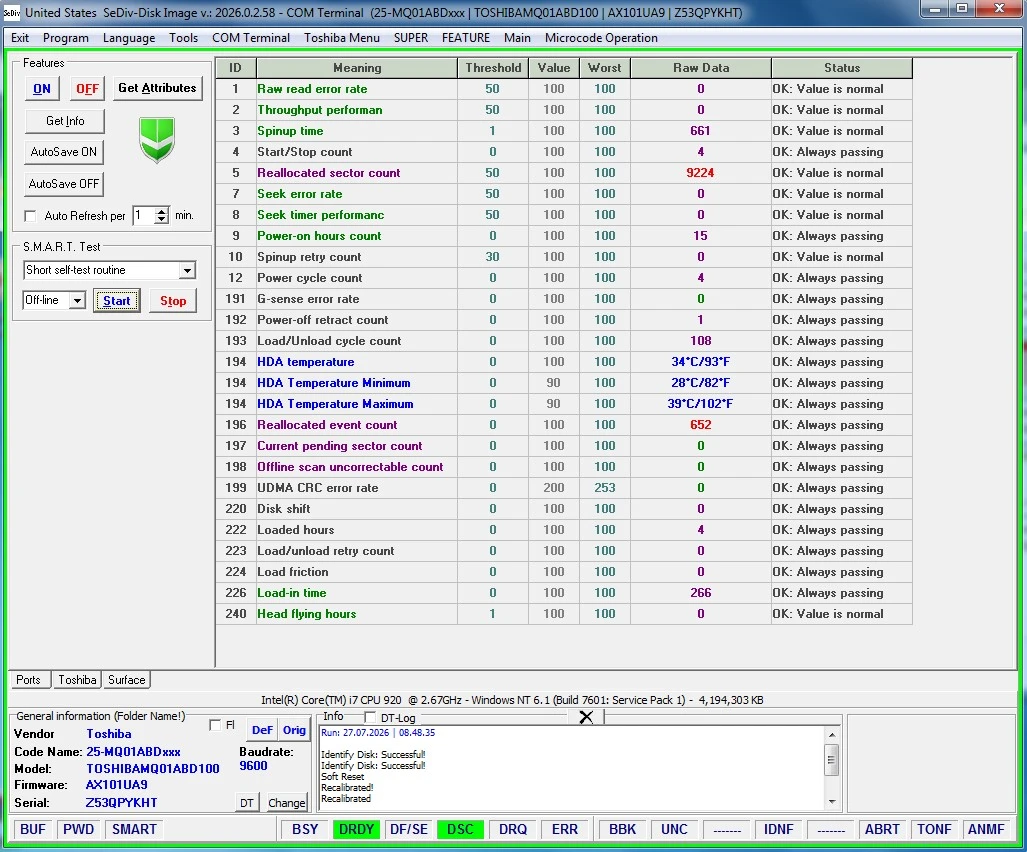Stop the S.M.A.R.T. test
This screenshot has width=1027, height=852.
click(173, 301)
